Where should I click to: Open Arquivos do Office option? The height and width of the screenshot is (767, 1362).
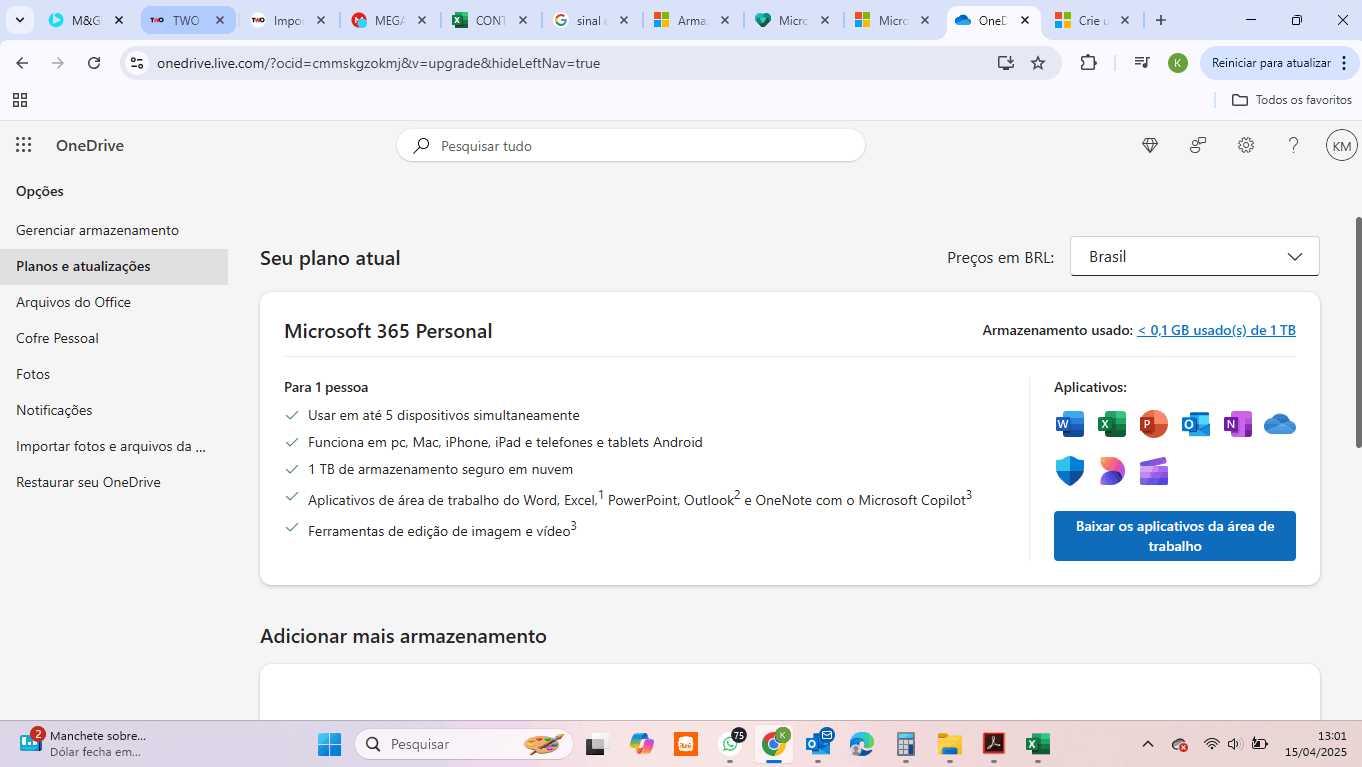73,302
